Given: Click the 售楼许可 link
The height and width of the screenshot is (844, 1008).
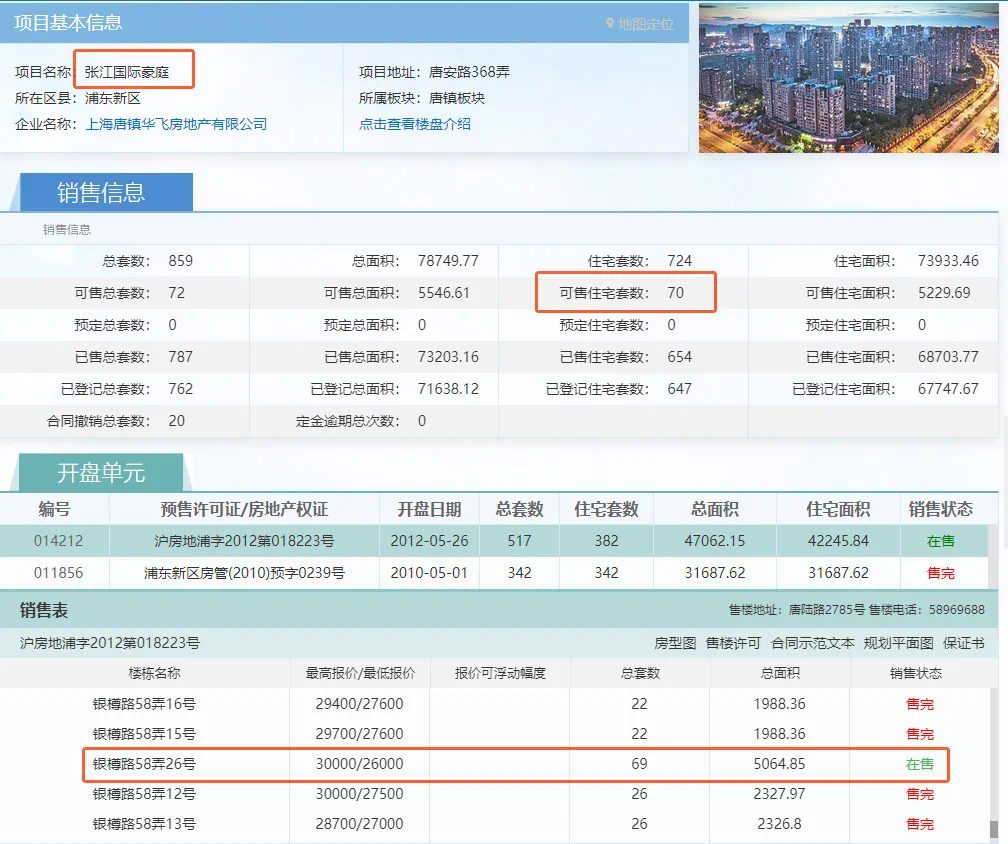Looking at the screenshot, I should (733, 643).
